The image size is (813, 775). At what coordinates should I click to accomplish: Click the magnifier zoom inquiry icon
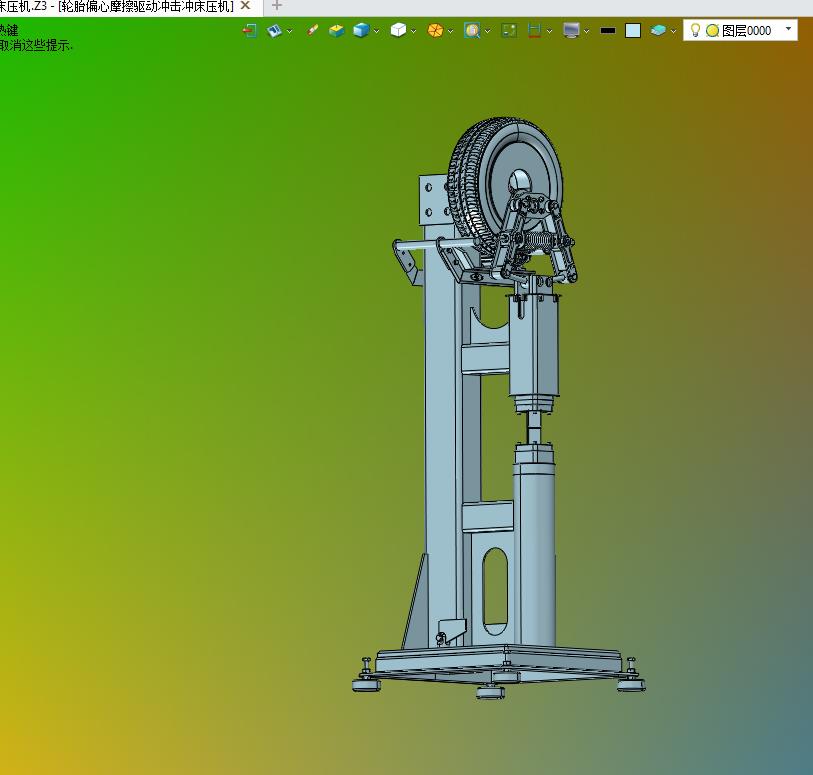(472, 31)
